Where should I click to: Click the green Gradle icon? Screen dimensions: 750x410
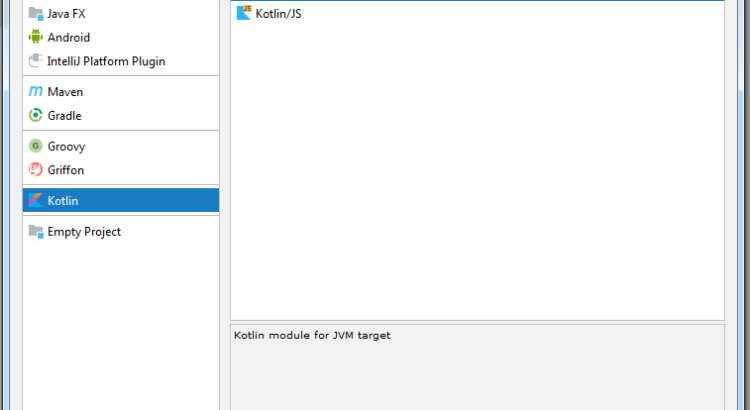pos(36,116)
